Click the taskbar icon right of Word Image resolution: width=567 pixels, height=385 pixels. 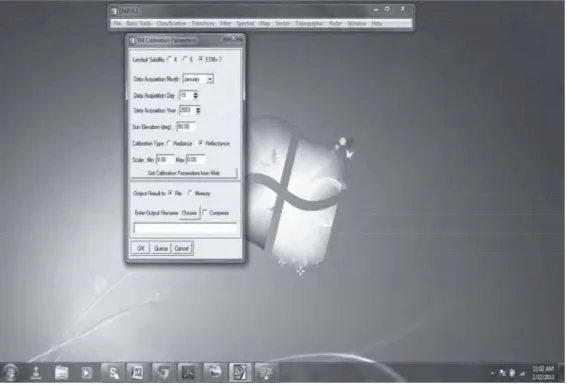163,372
